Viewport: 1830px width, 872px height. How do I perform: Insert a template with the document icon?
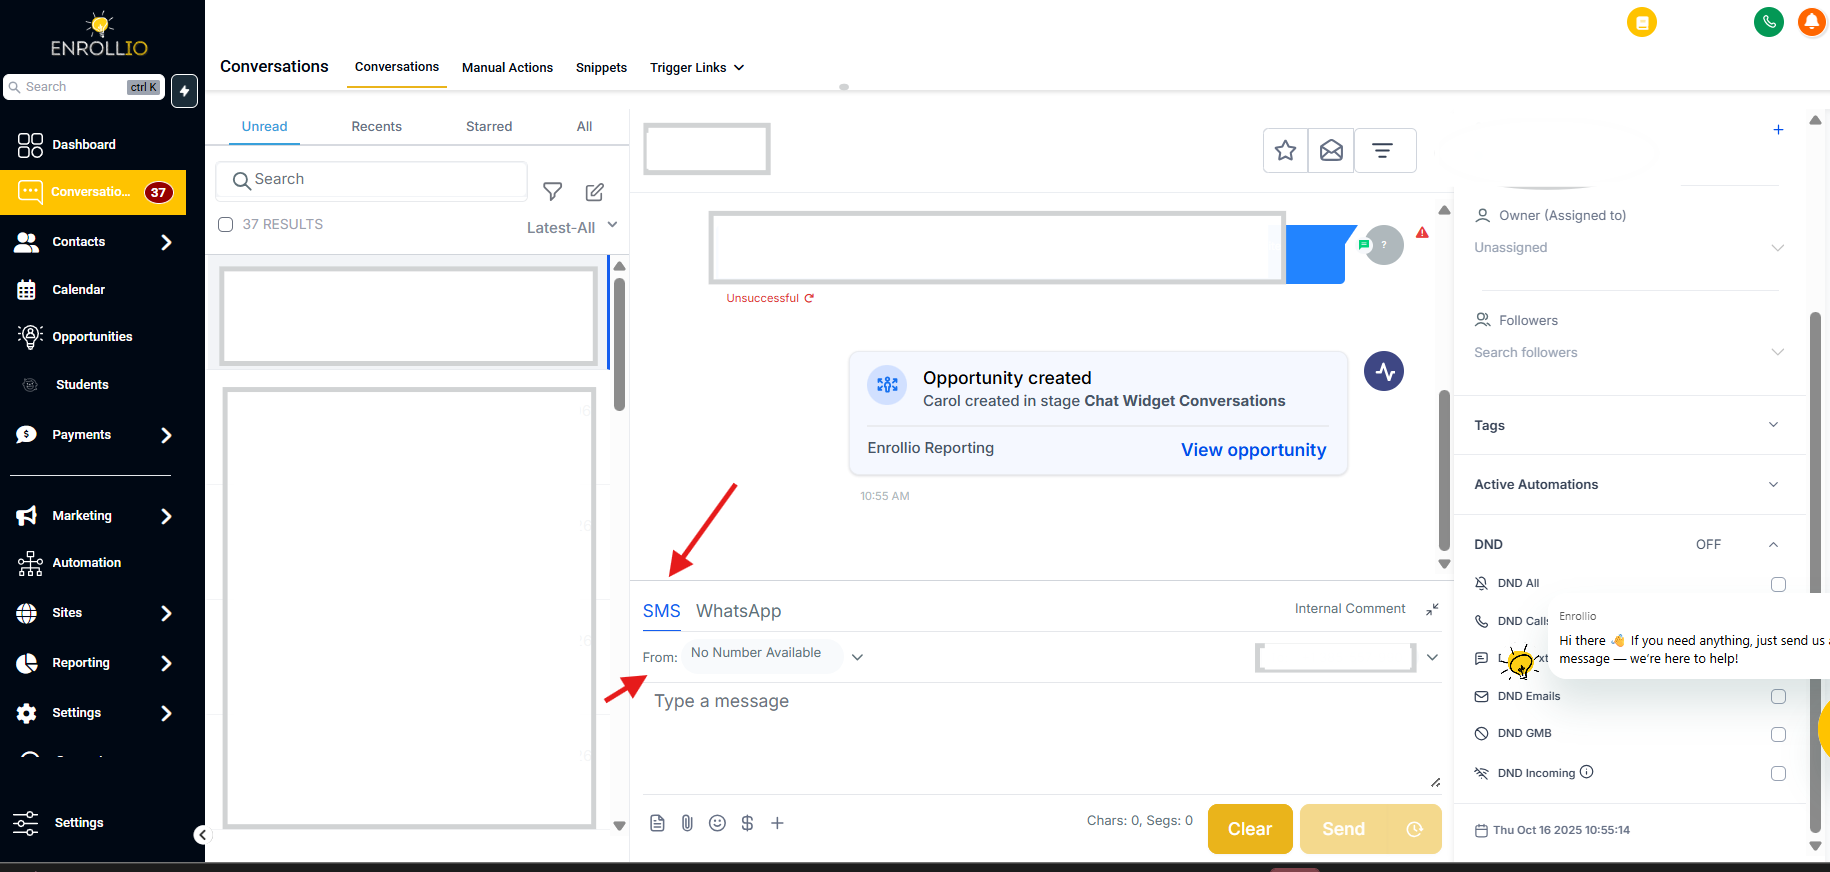[657, 823]
